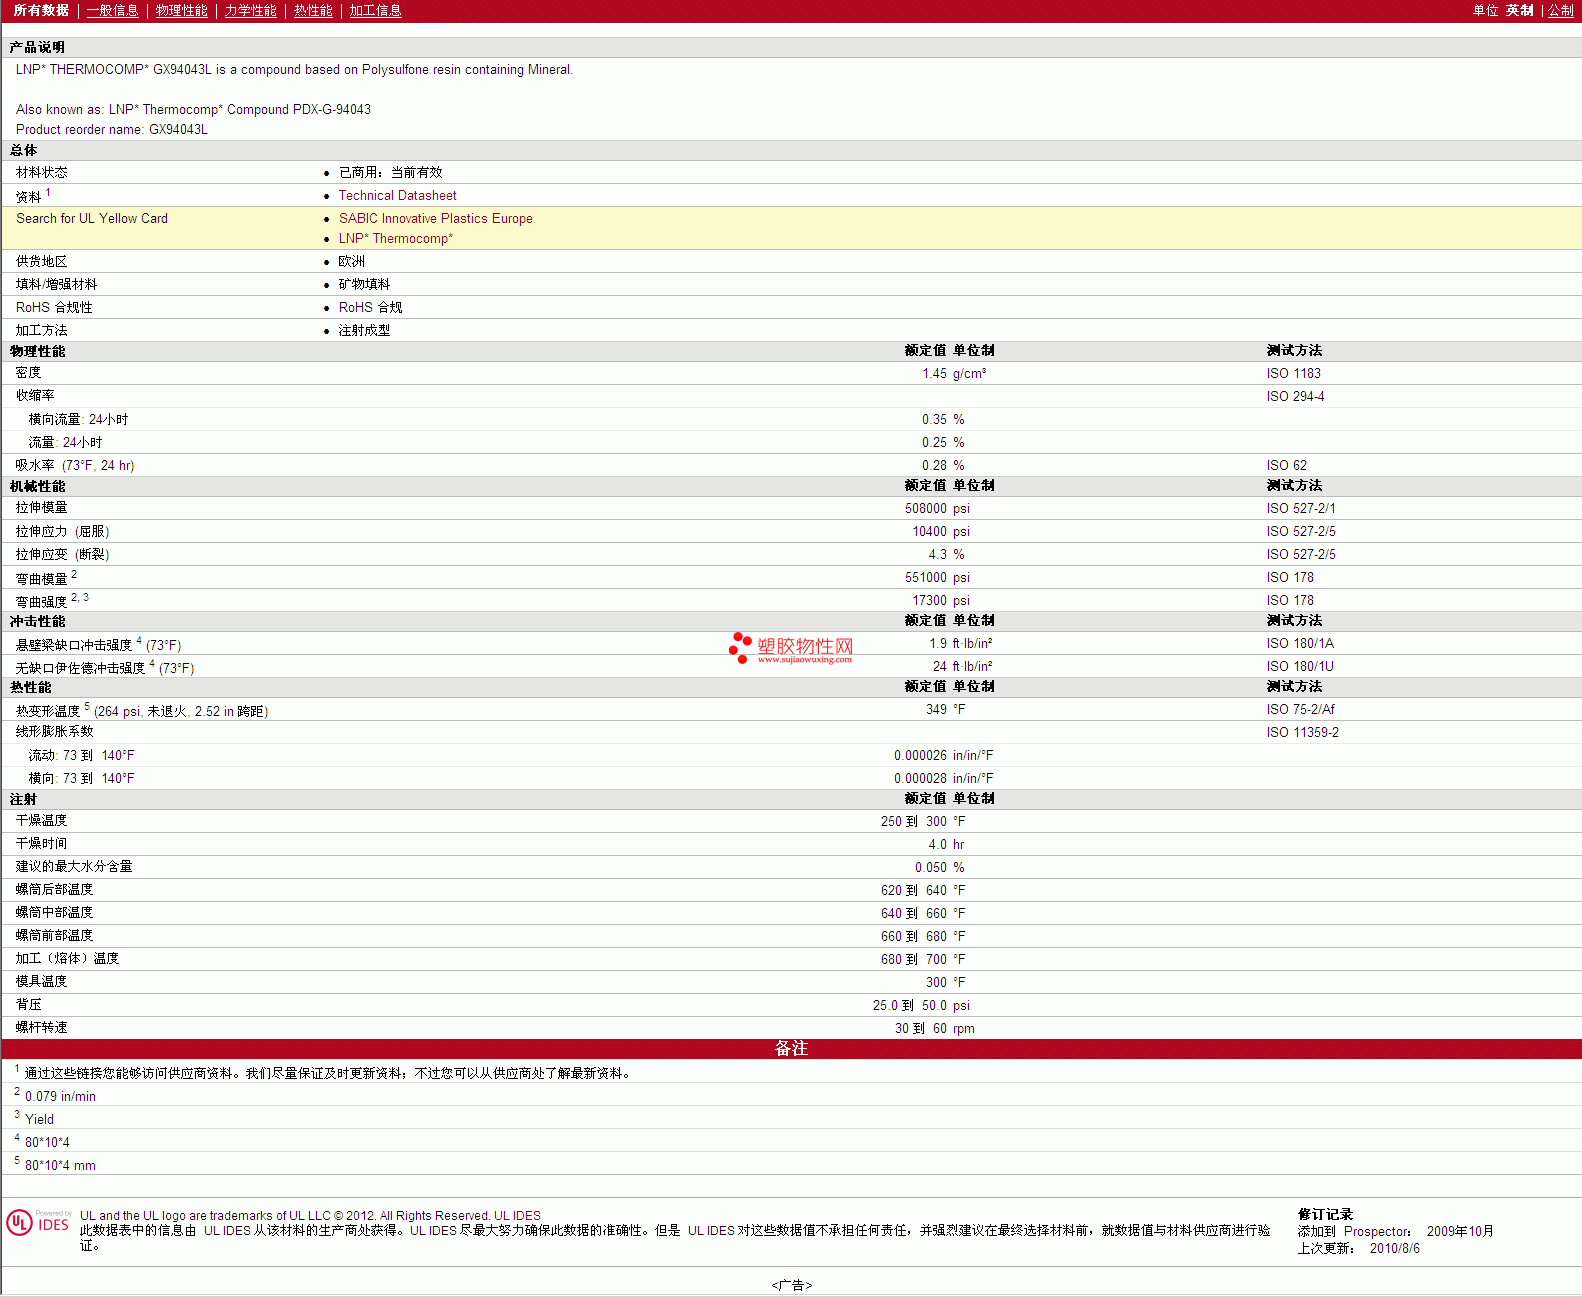This screenshot has width=1582, height=1297.
Task: Click the UL IDES logo
Action: click(x=39, y=1223)
